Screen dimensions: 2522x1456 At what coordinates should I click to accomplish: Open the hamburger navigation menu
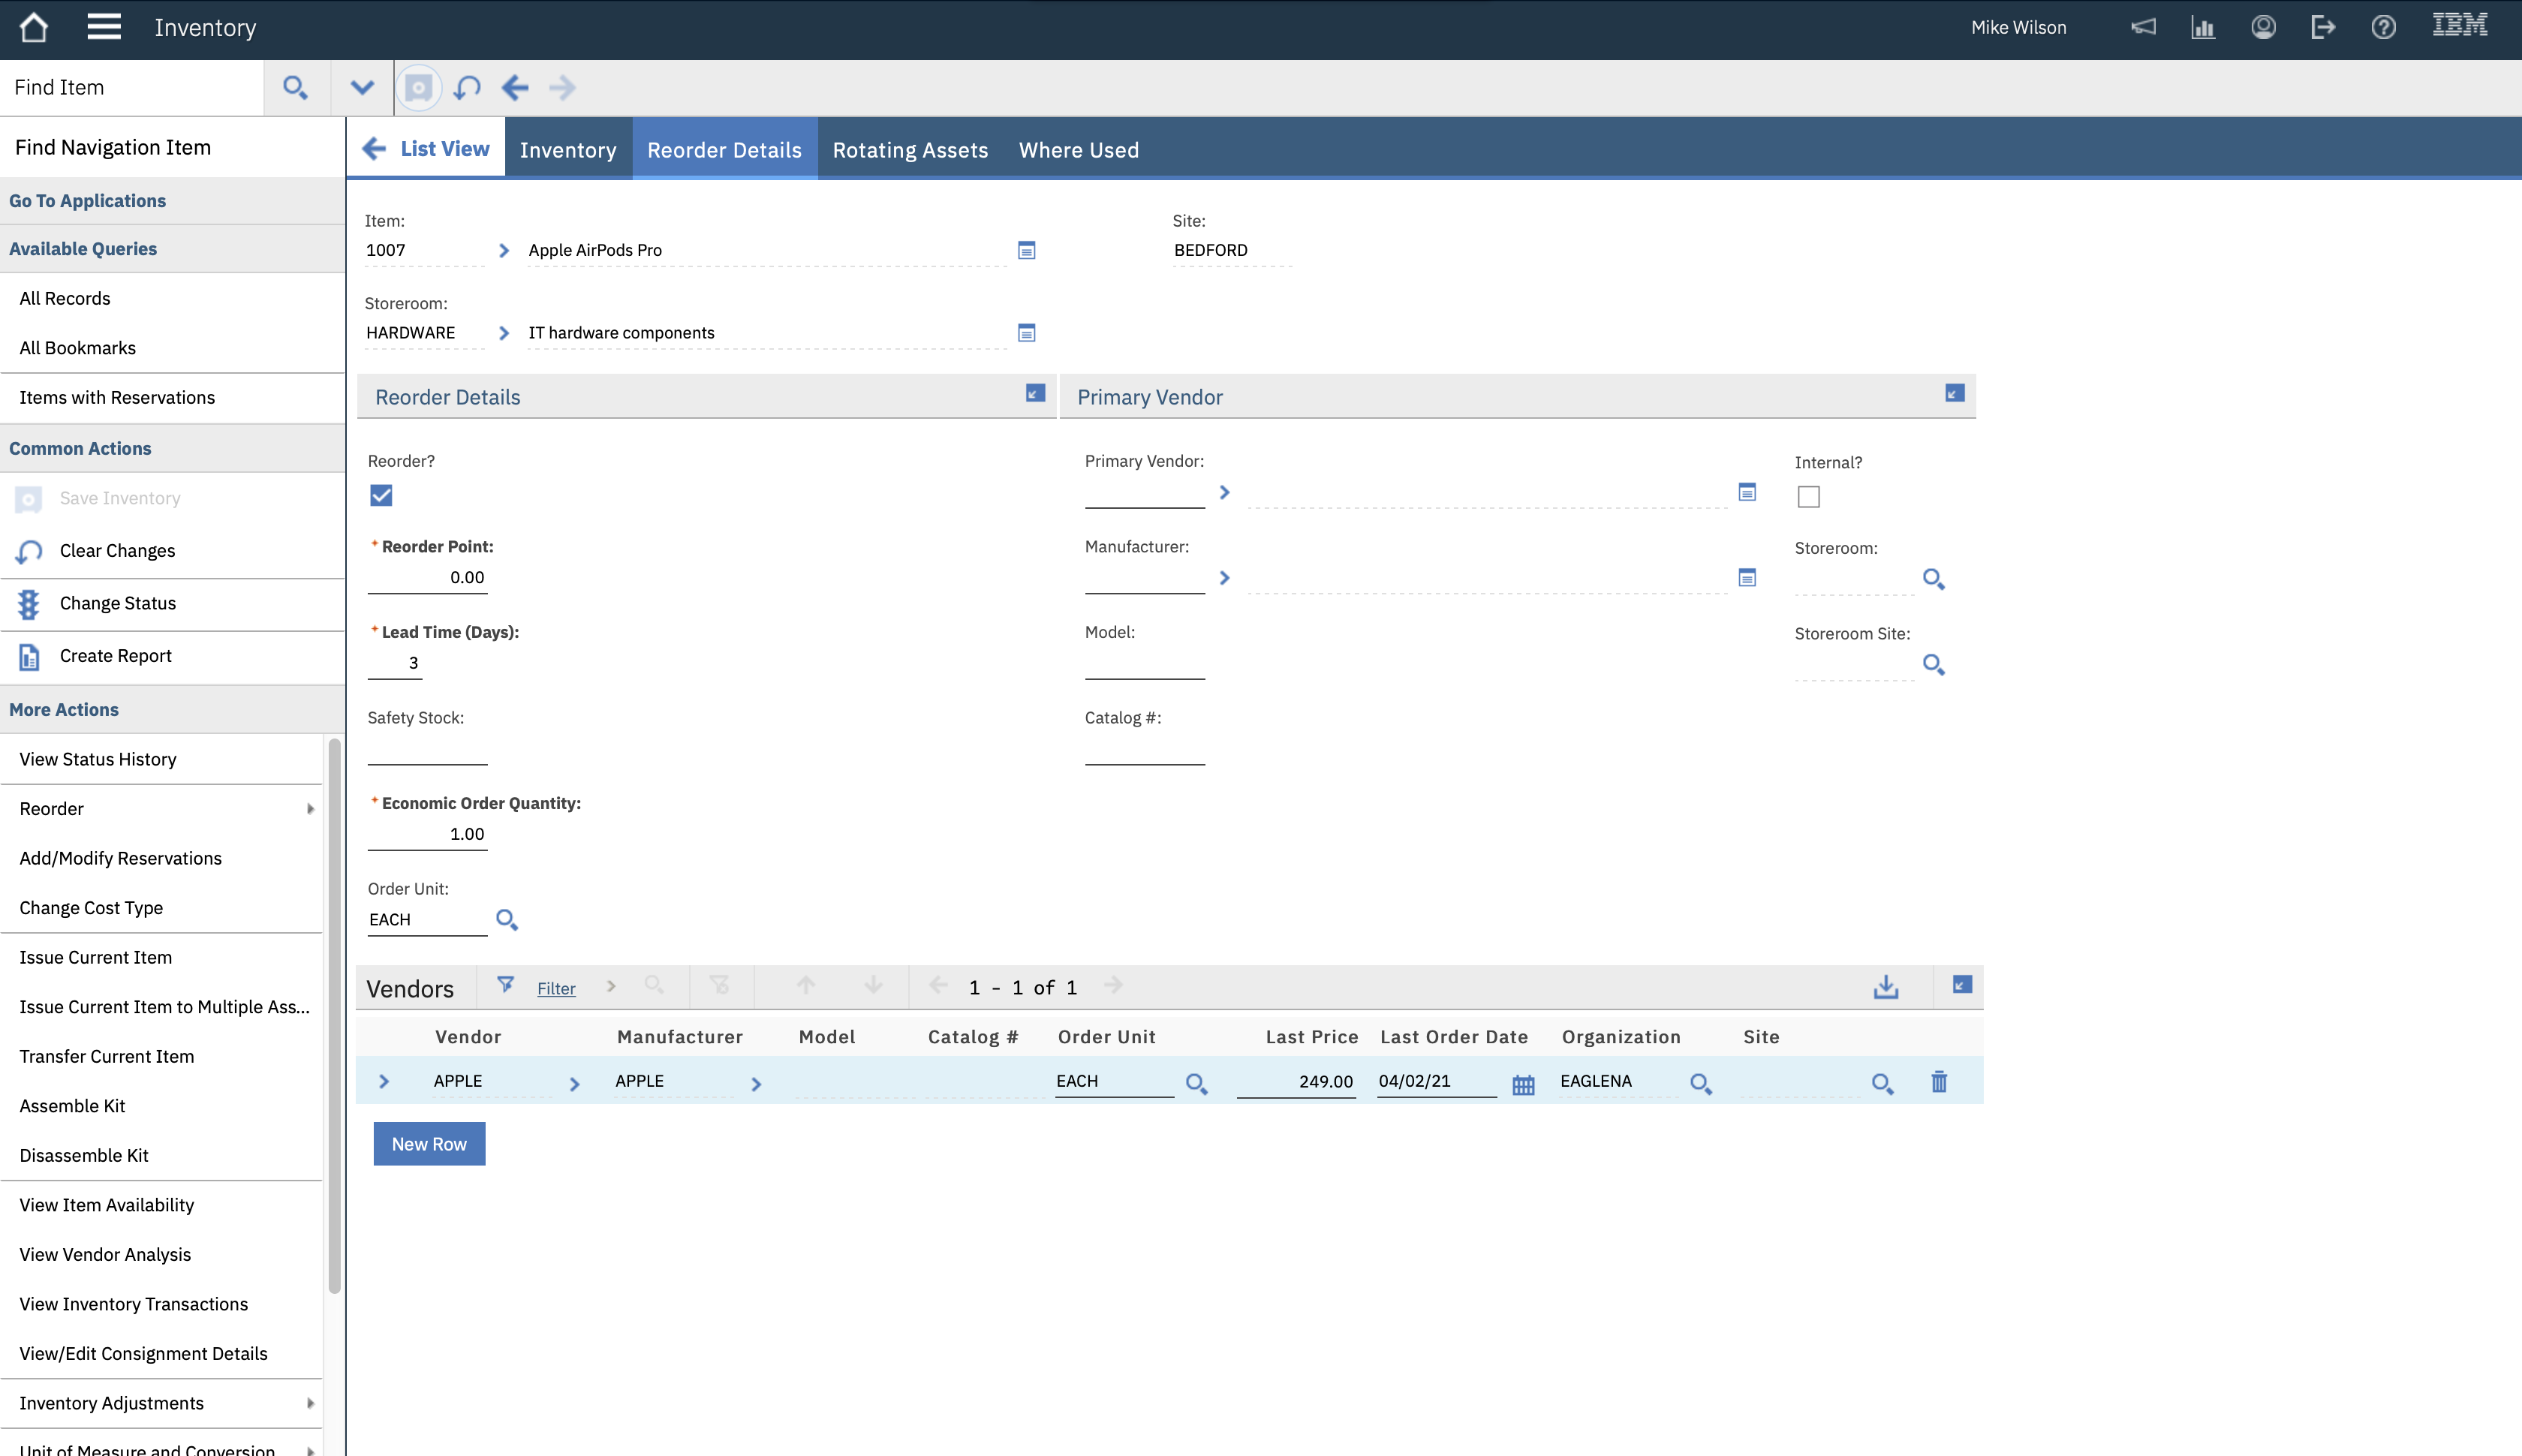click(104, 27)
